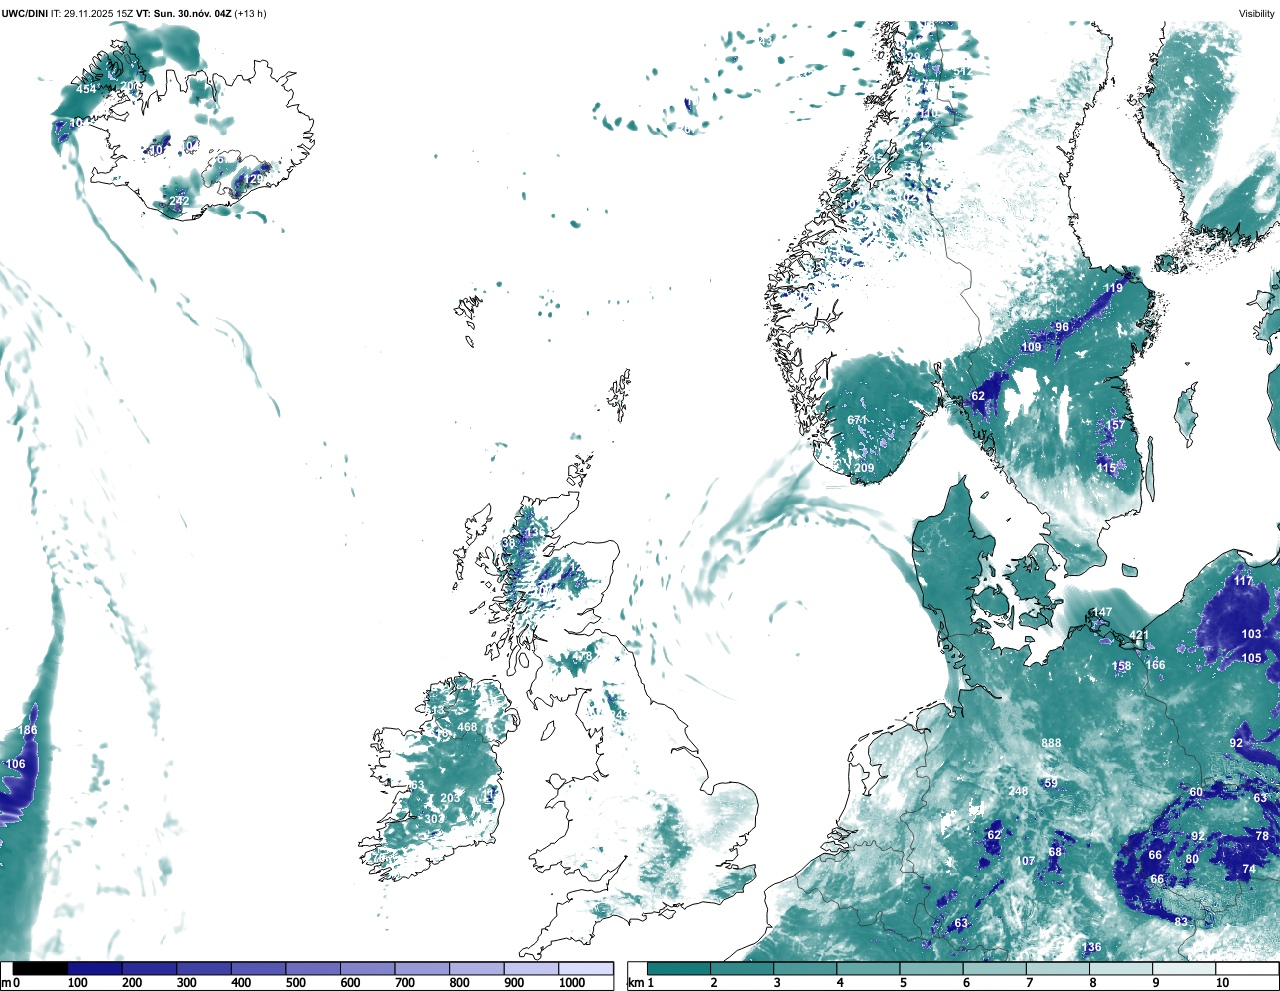Image resolution: width=1280 pixels, height=991 pixels.
Task: Click the '59' value in Germany
Action: tap(1051, 783)
